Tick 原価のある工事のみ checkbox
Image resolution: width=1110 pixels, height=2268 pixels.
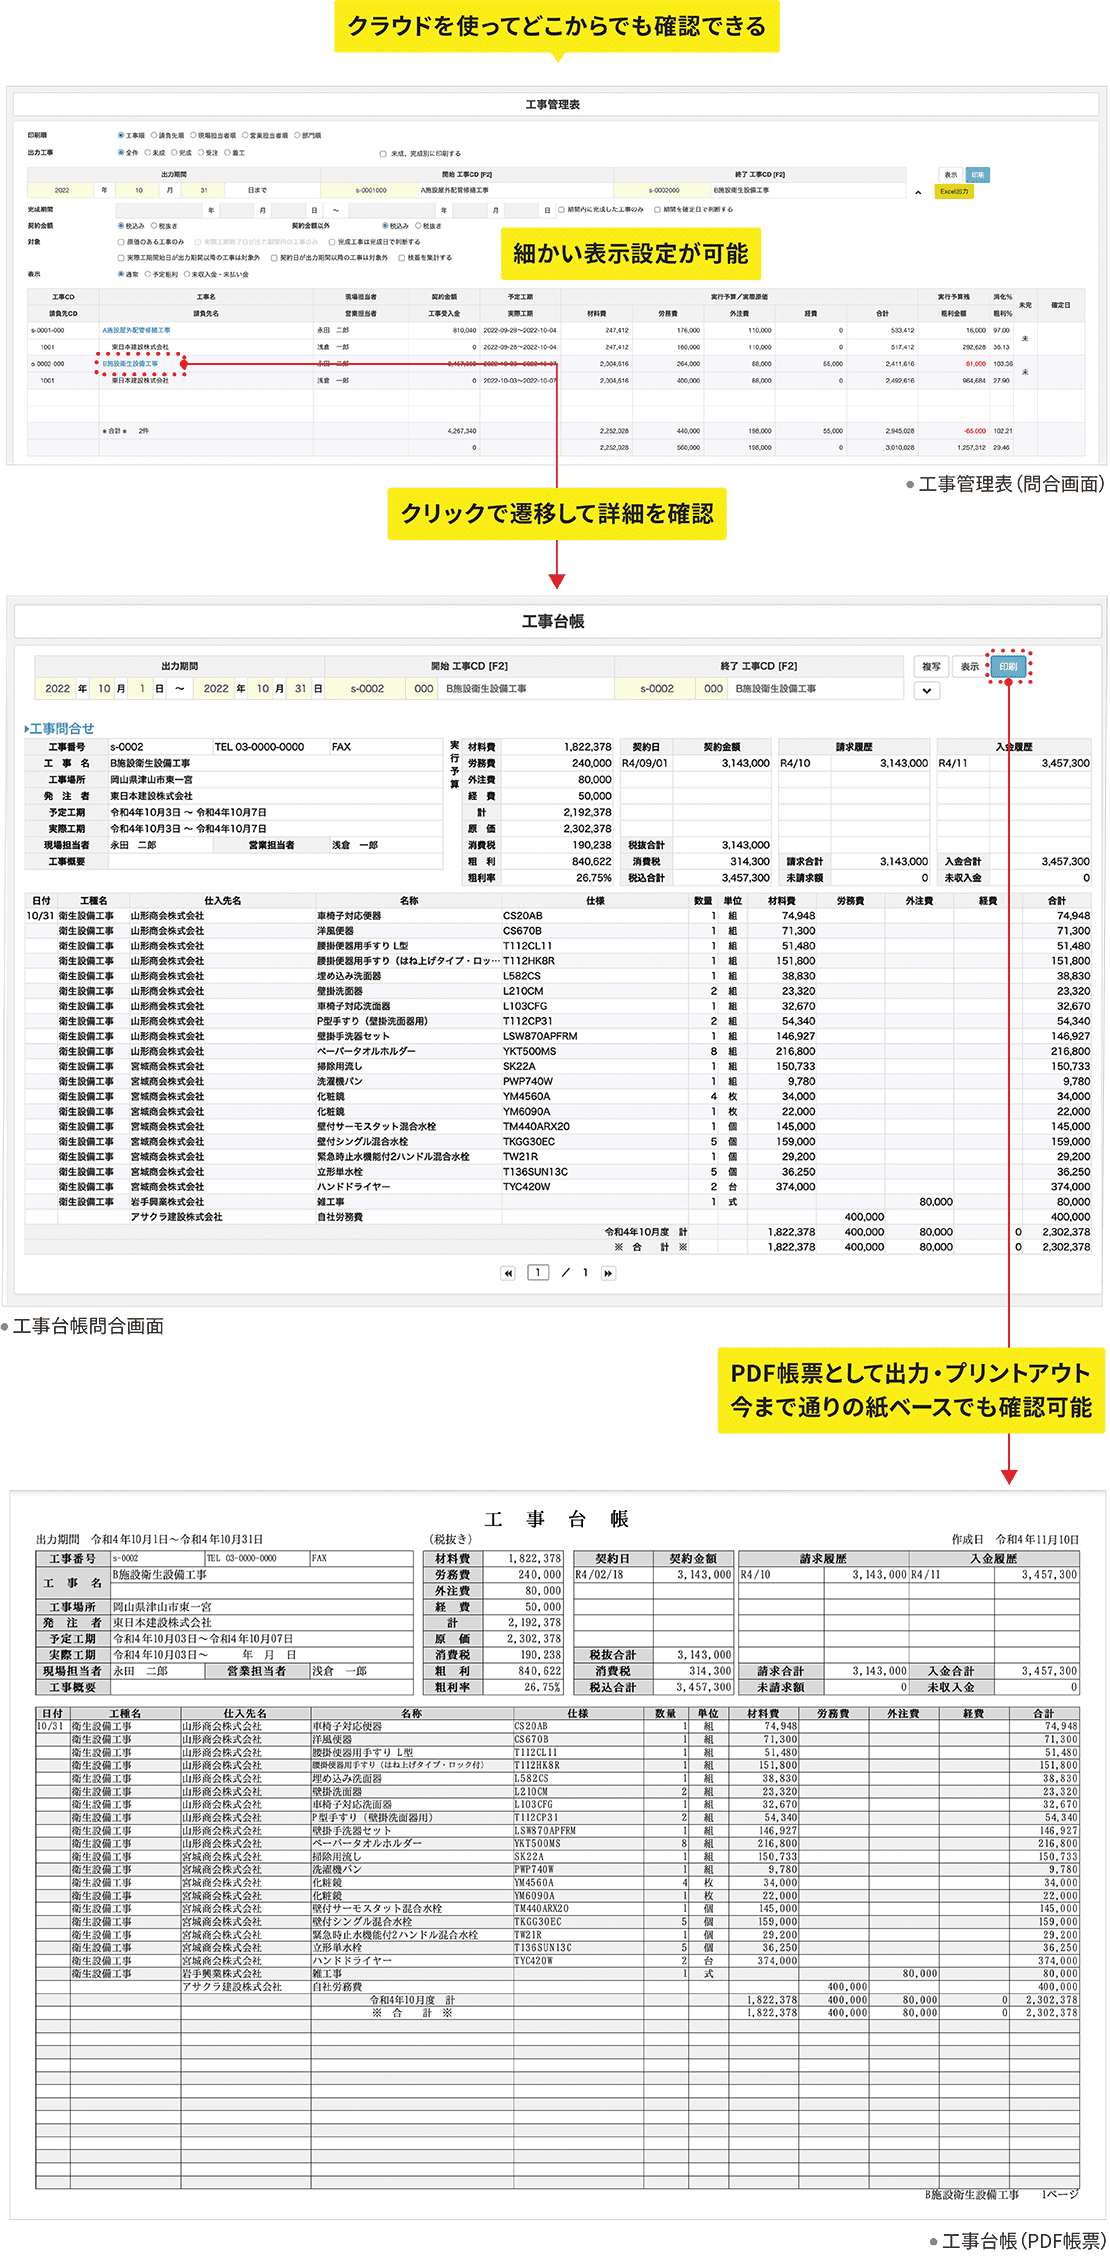pos(121,242)
